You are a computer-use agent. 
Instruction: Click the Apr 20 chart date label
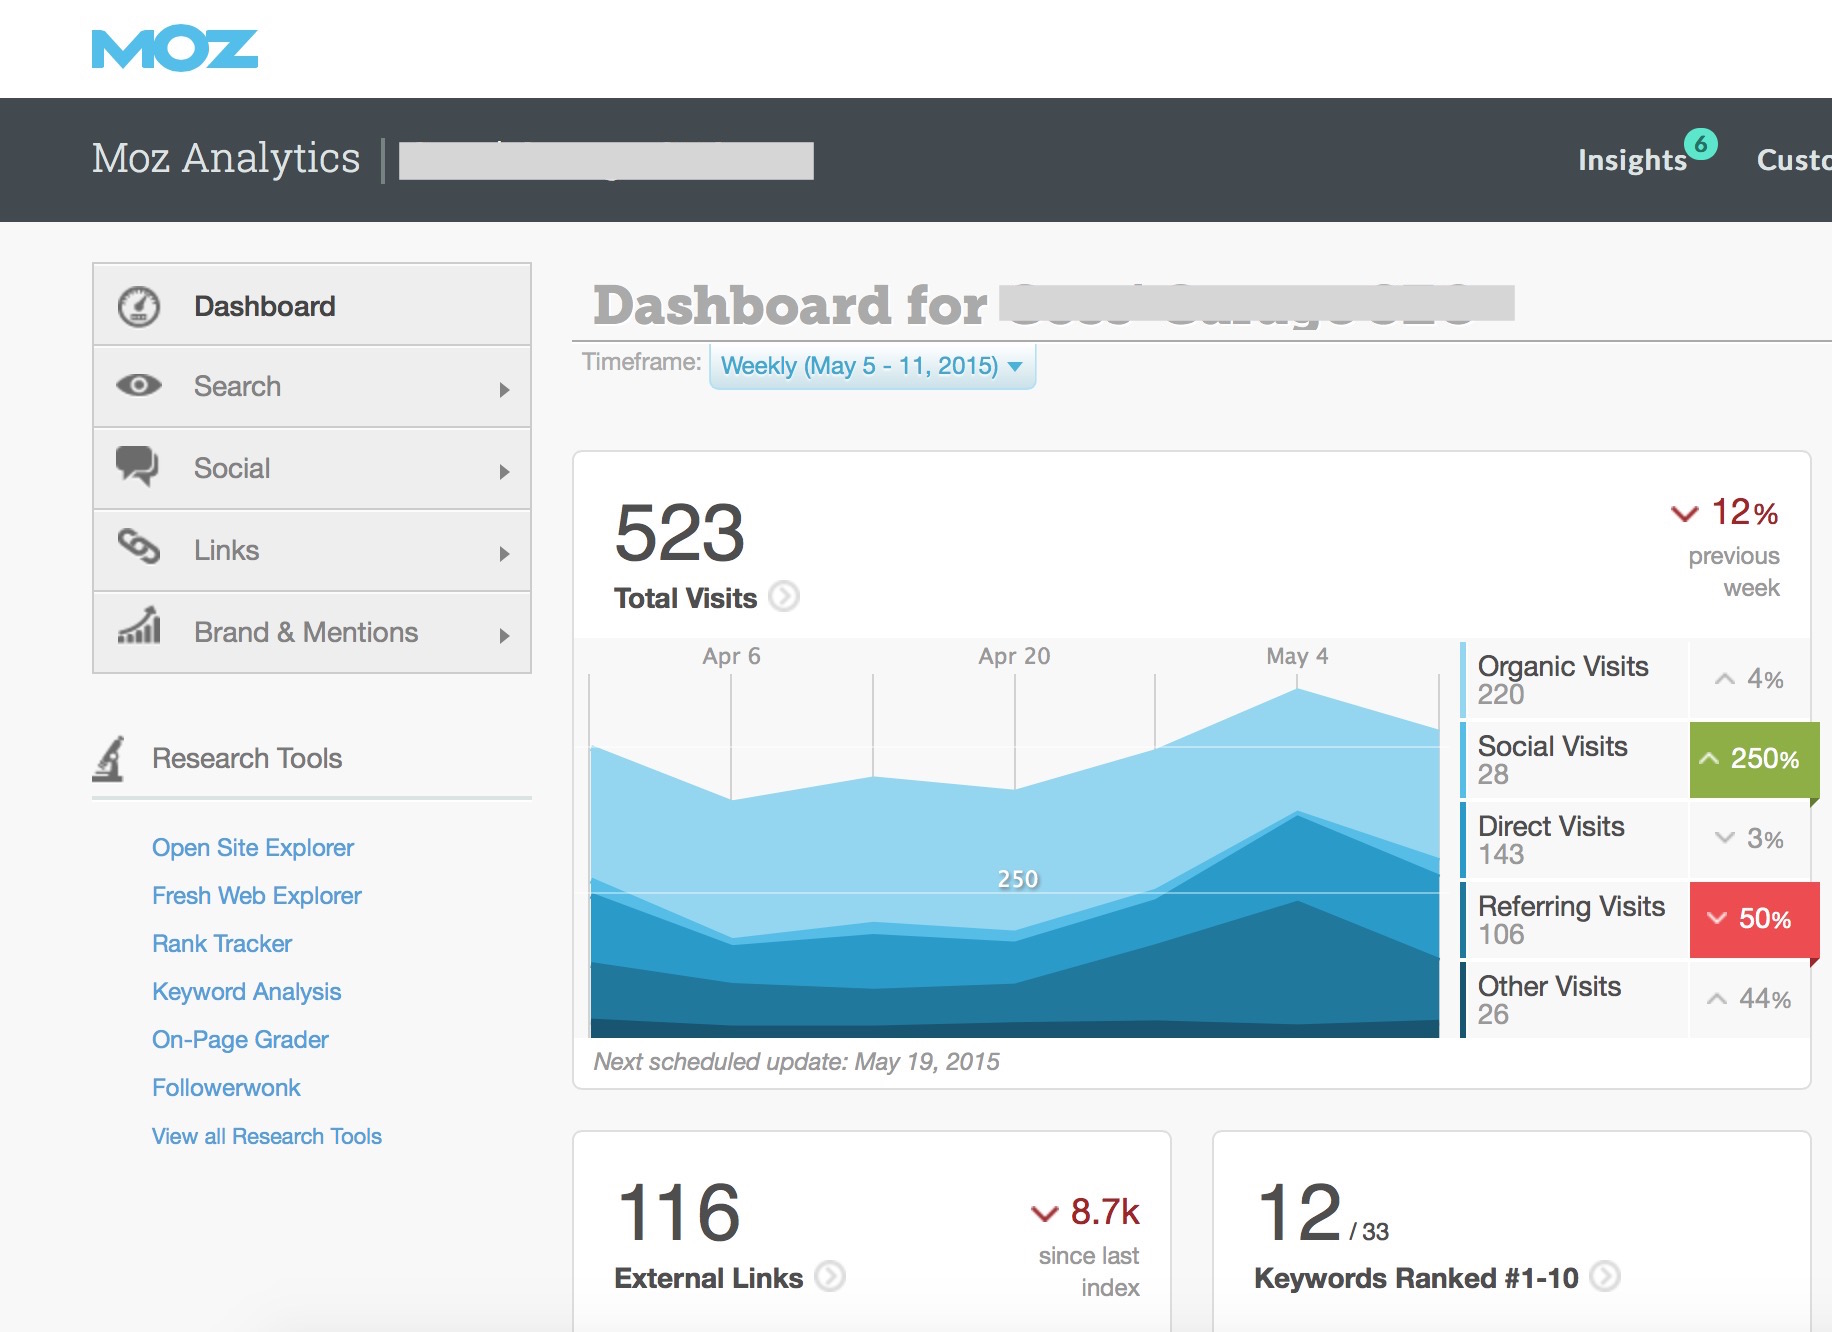[1014, 656]
